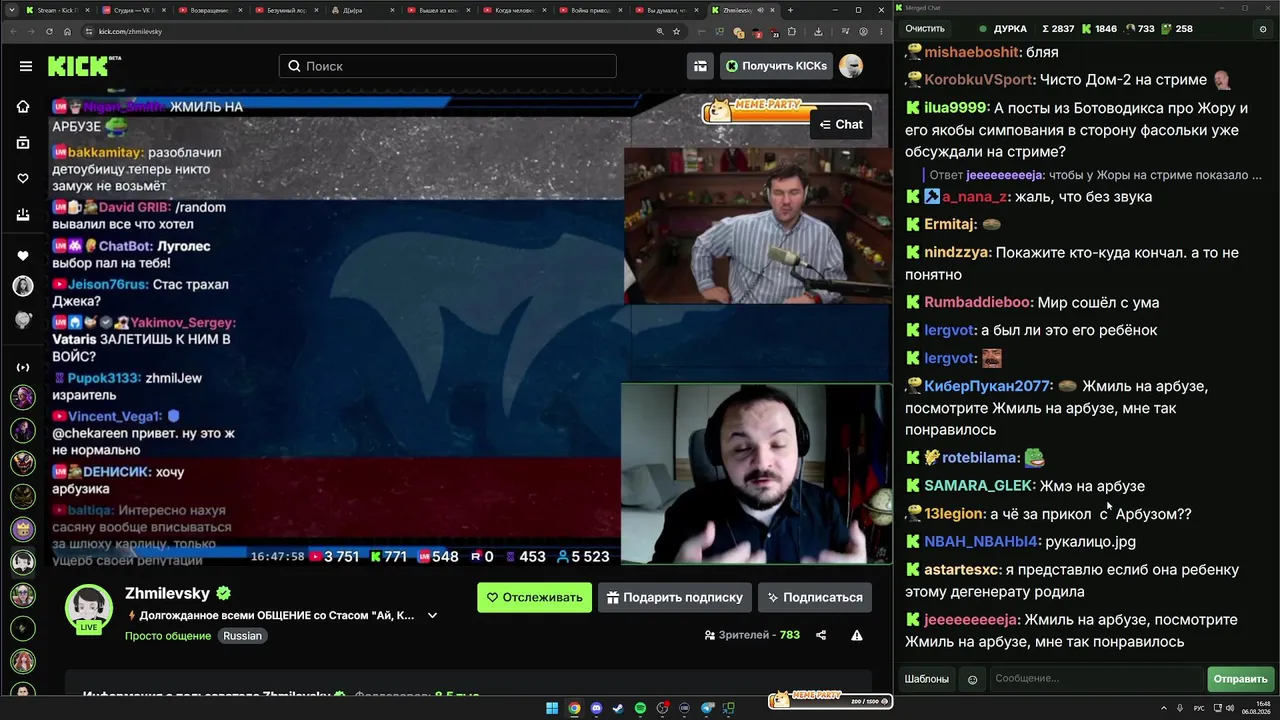The image size is (1280, 720).
Task: Report the stream with warning icon
Action: pyautogui.click(x=857, y=635)
